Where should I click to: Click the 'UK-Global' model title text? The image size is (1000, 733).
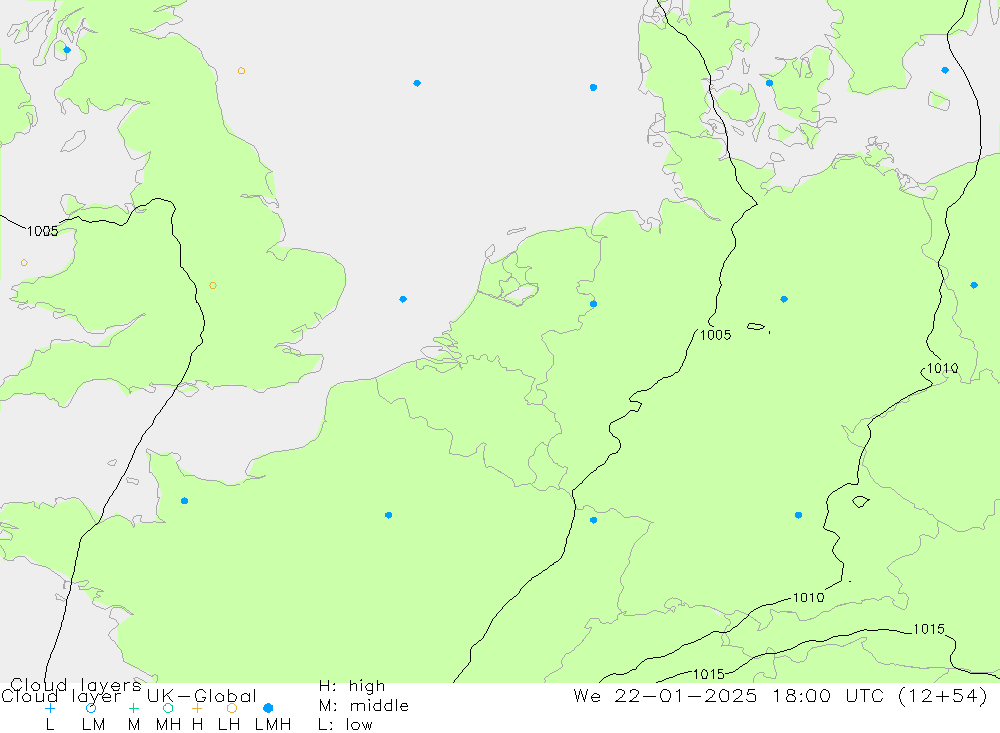(x=202, y=696)
